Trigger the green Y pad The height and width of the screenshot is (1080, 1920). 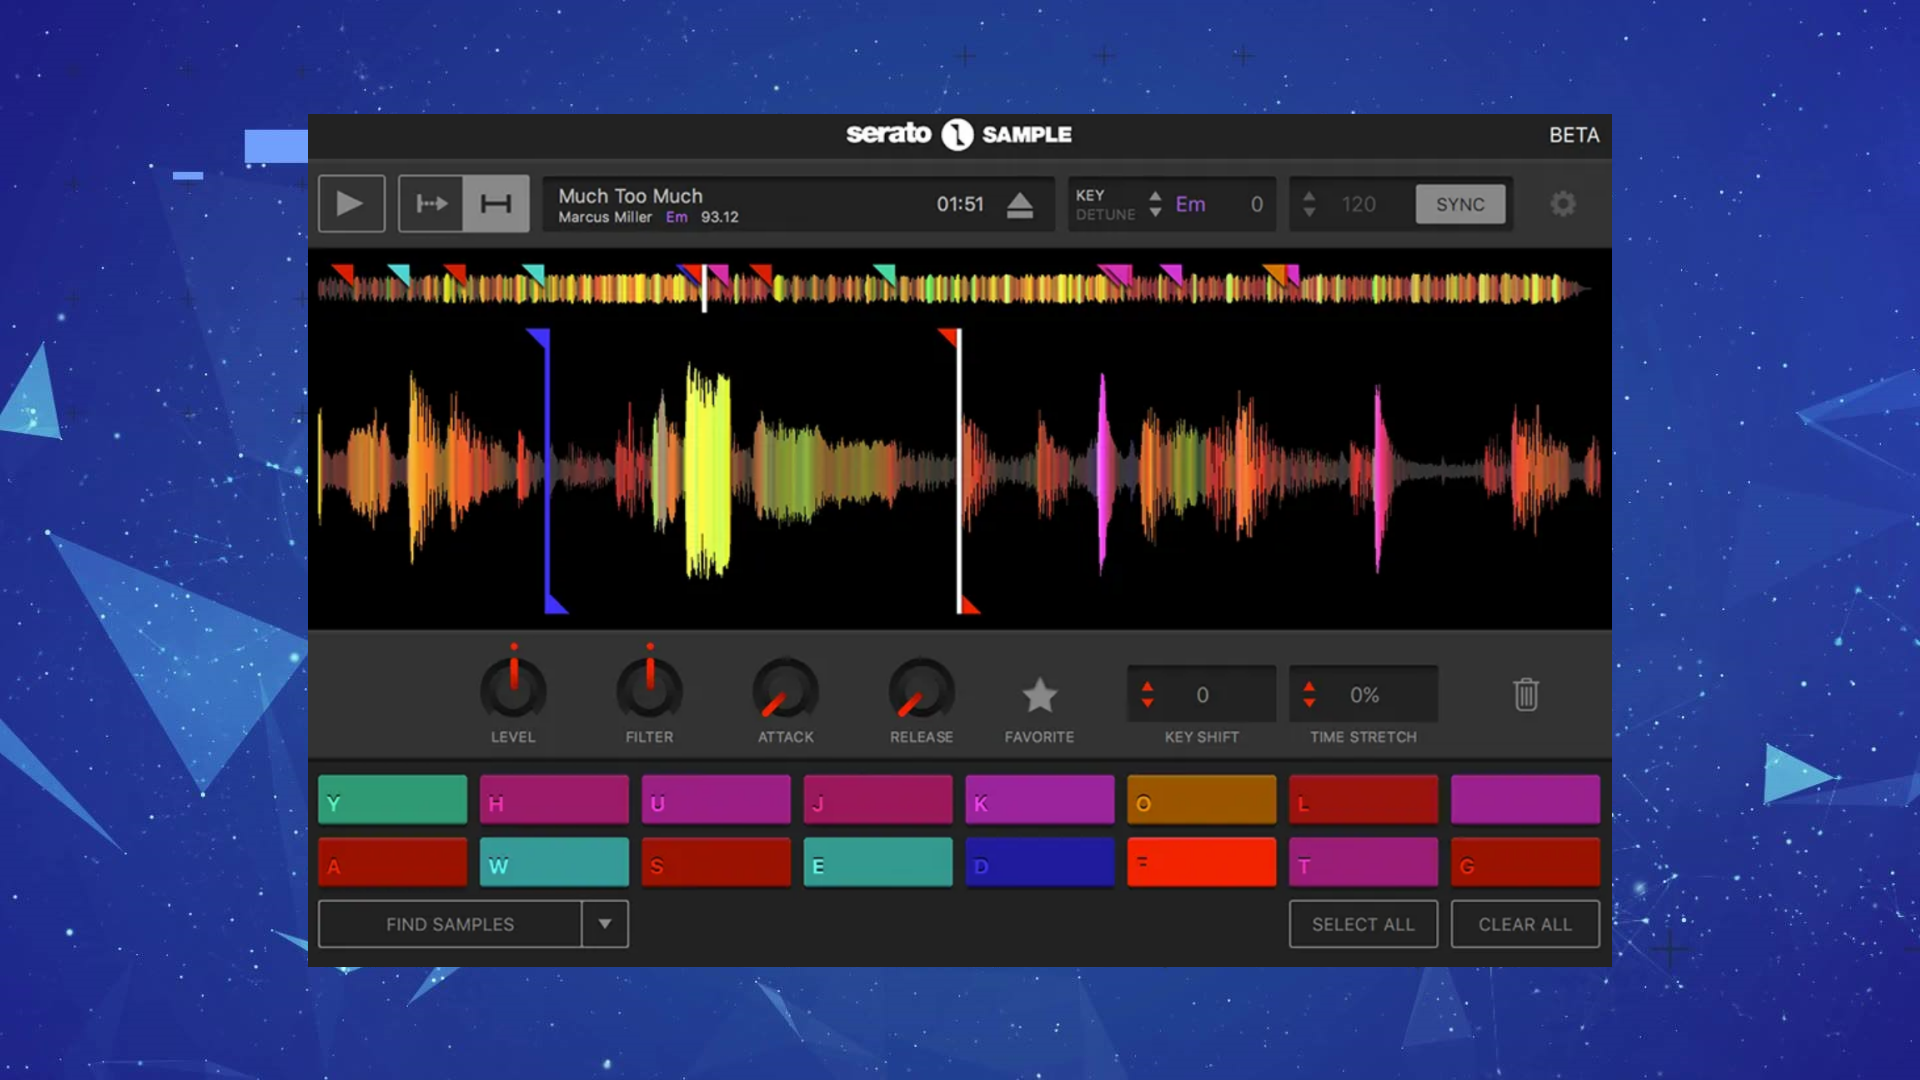tap(392, 799)
